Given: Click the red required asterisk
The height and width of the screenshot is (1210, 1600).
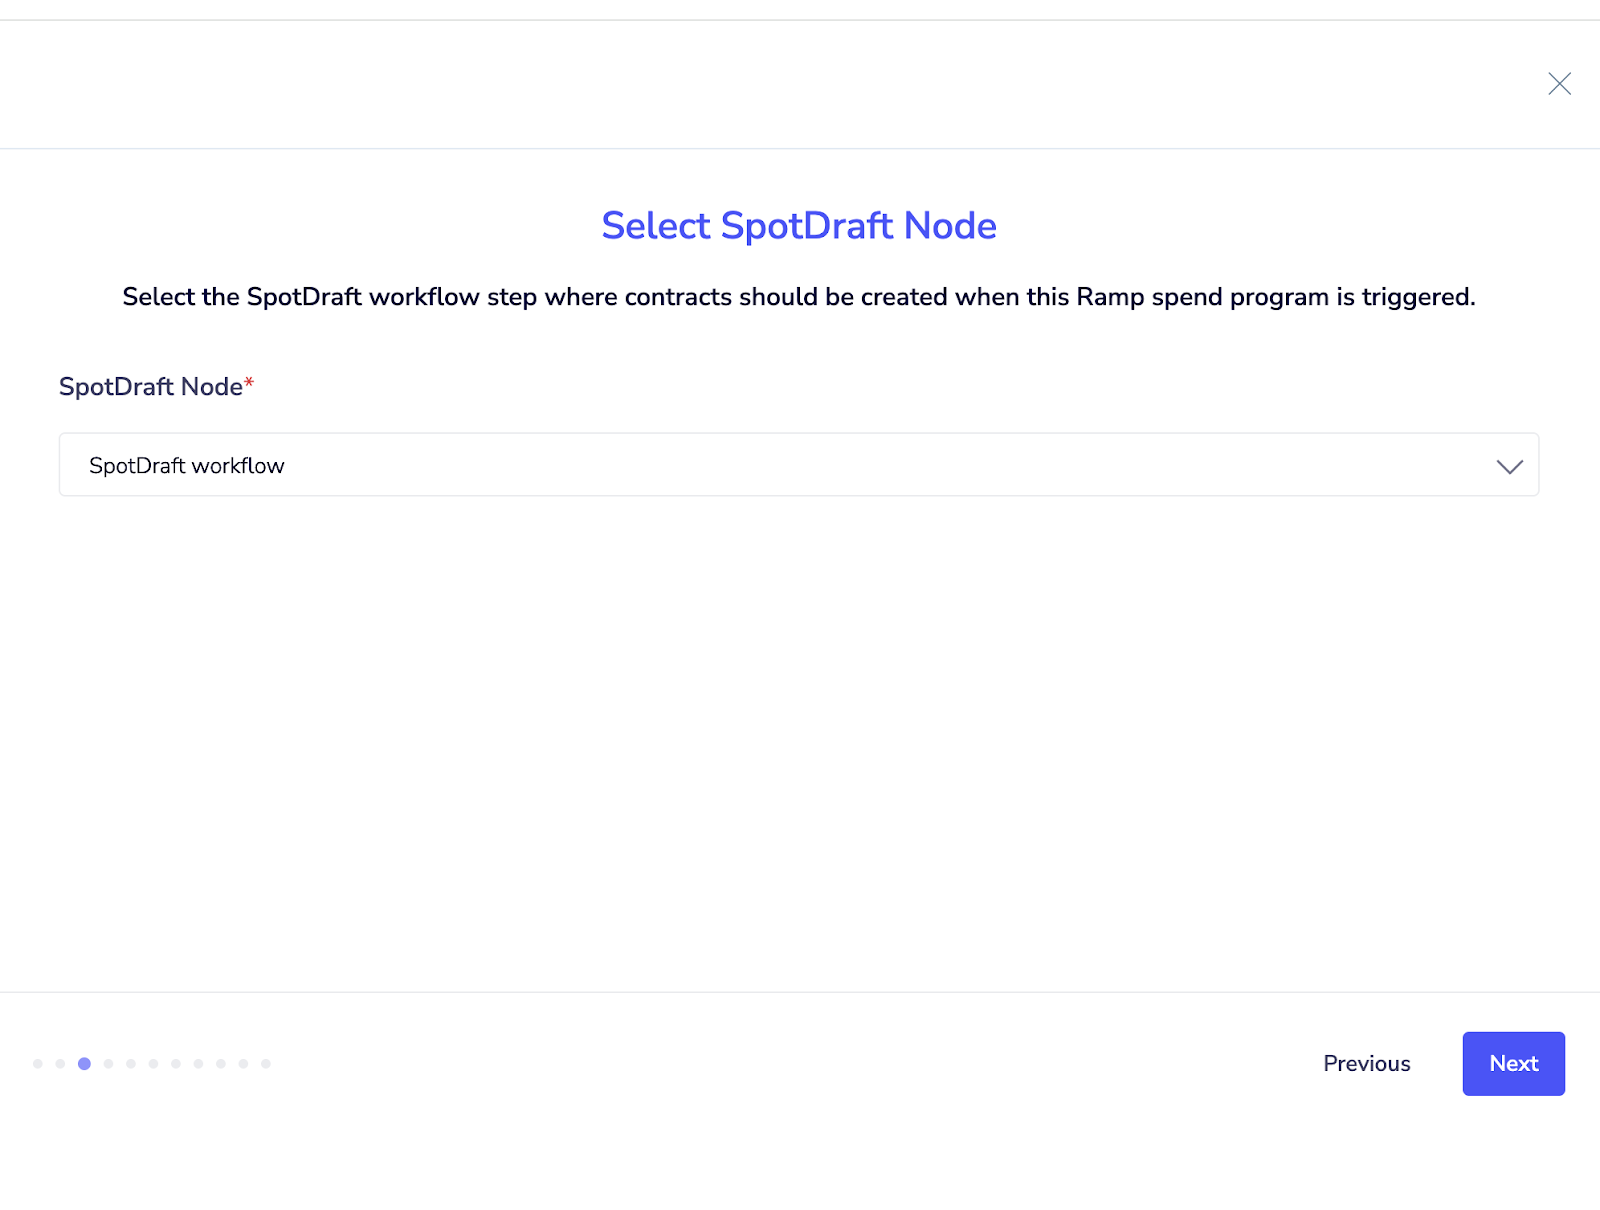Looking at the screenshot, I should 249,382.
